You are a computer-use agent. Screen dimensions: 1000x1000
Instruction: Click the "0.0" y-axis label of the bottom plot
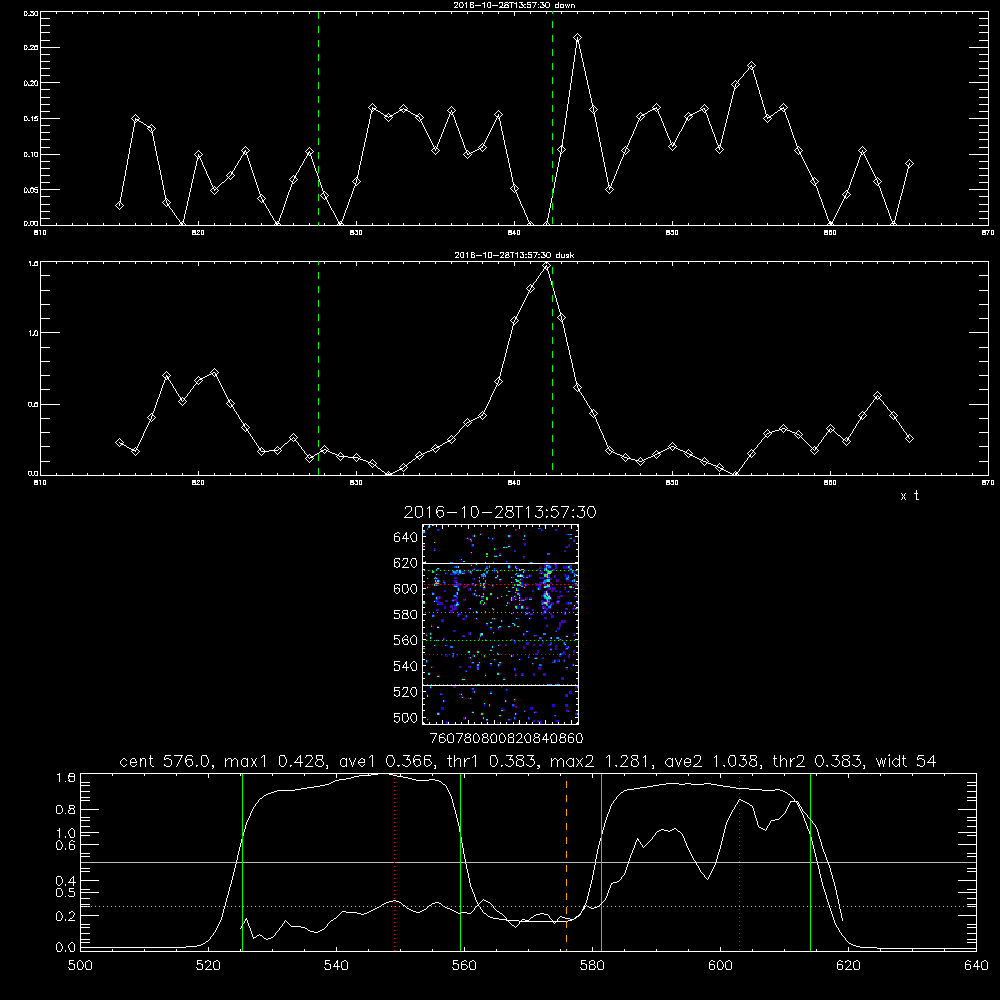(66, 948)
